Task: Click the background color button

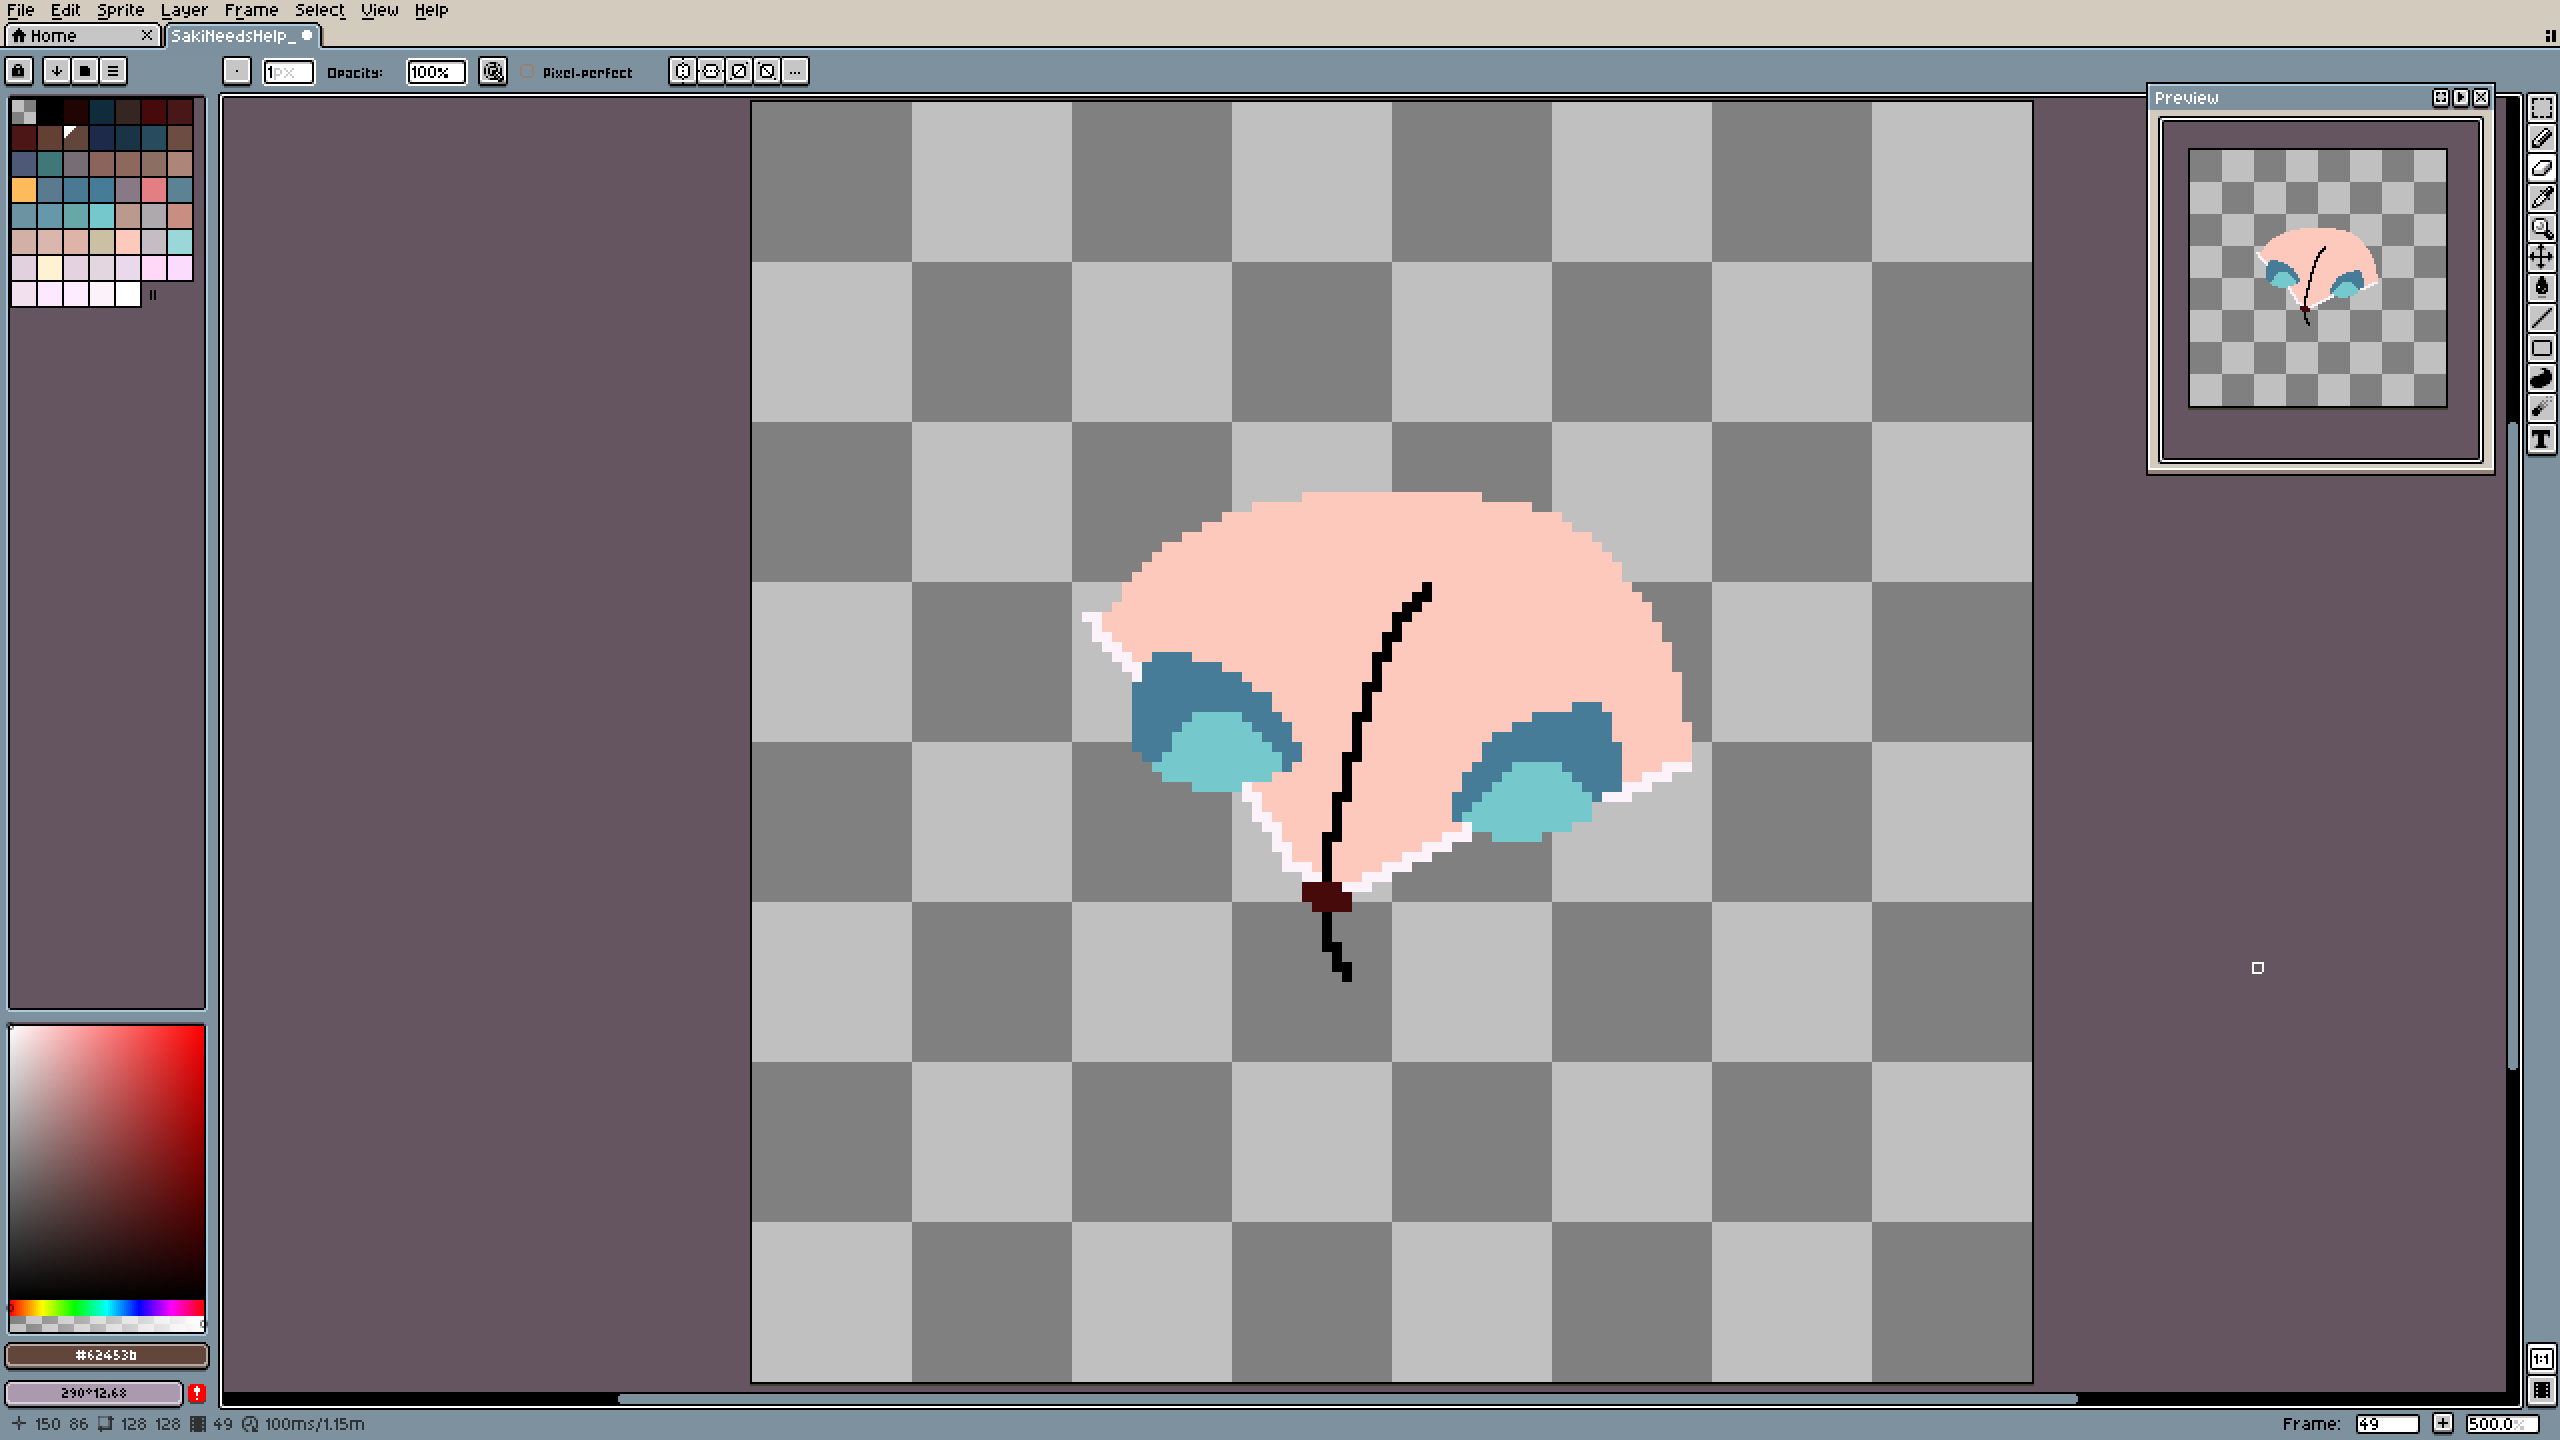Action: pyautogui.click(x=94, y=1392)
